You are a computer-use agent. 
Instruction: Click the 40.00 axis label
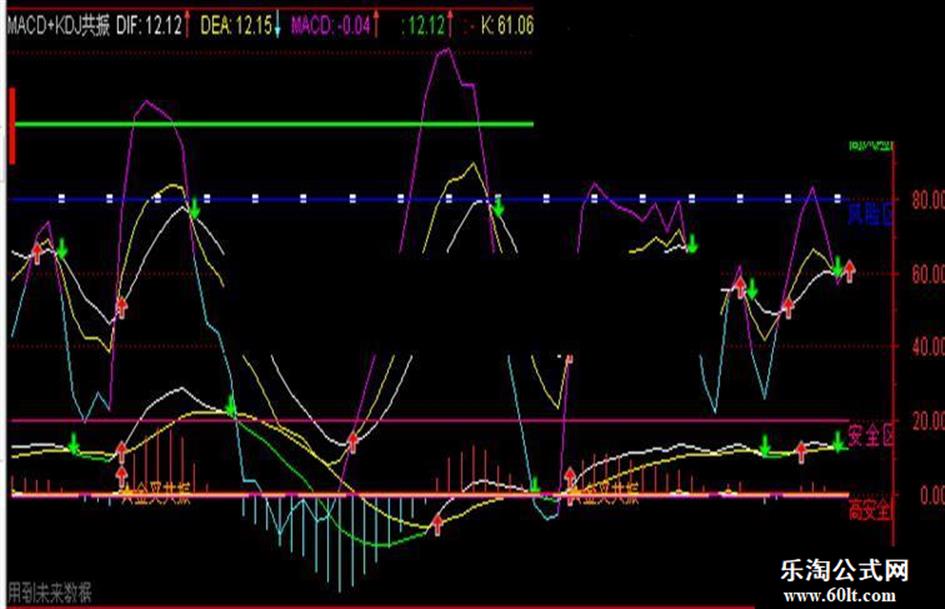tap(928, 346)
